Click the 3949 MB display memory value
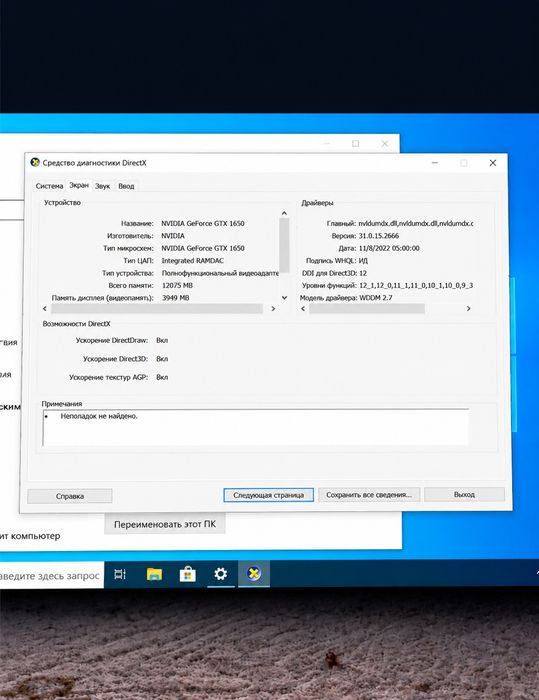This screenshot has height=700, width=539. click(x=175, y=297)
